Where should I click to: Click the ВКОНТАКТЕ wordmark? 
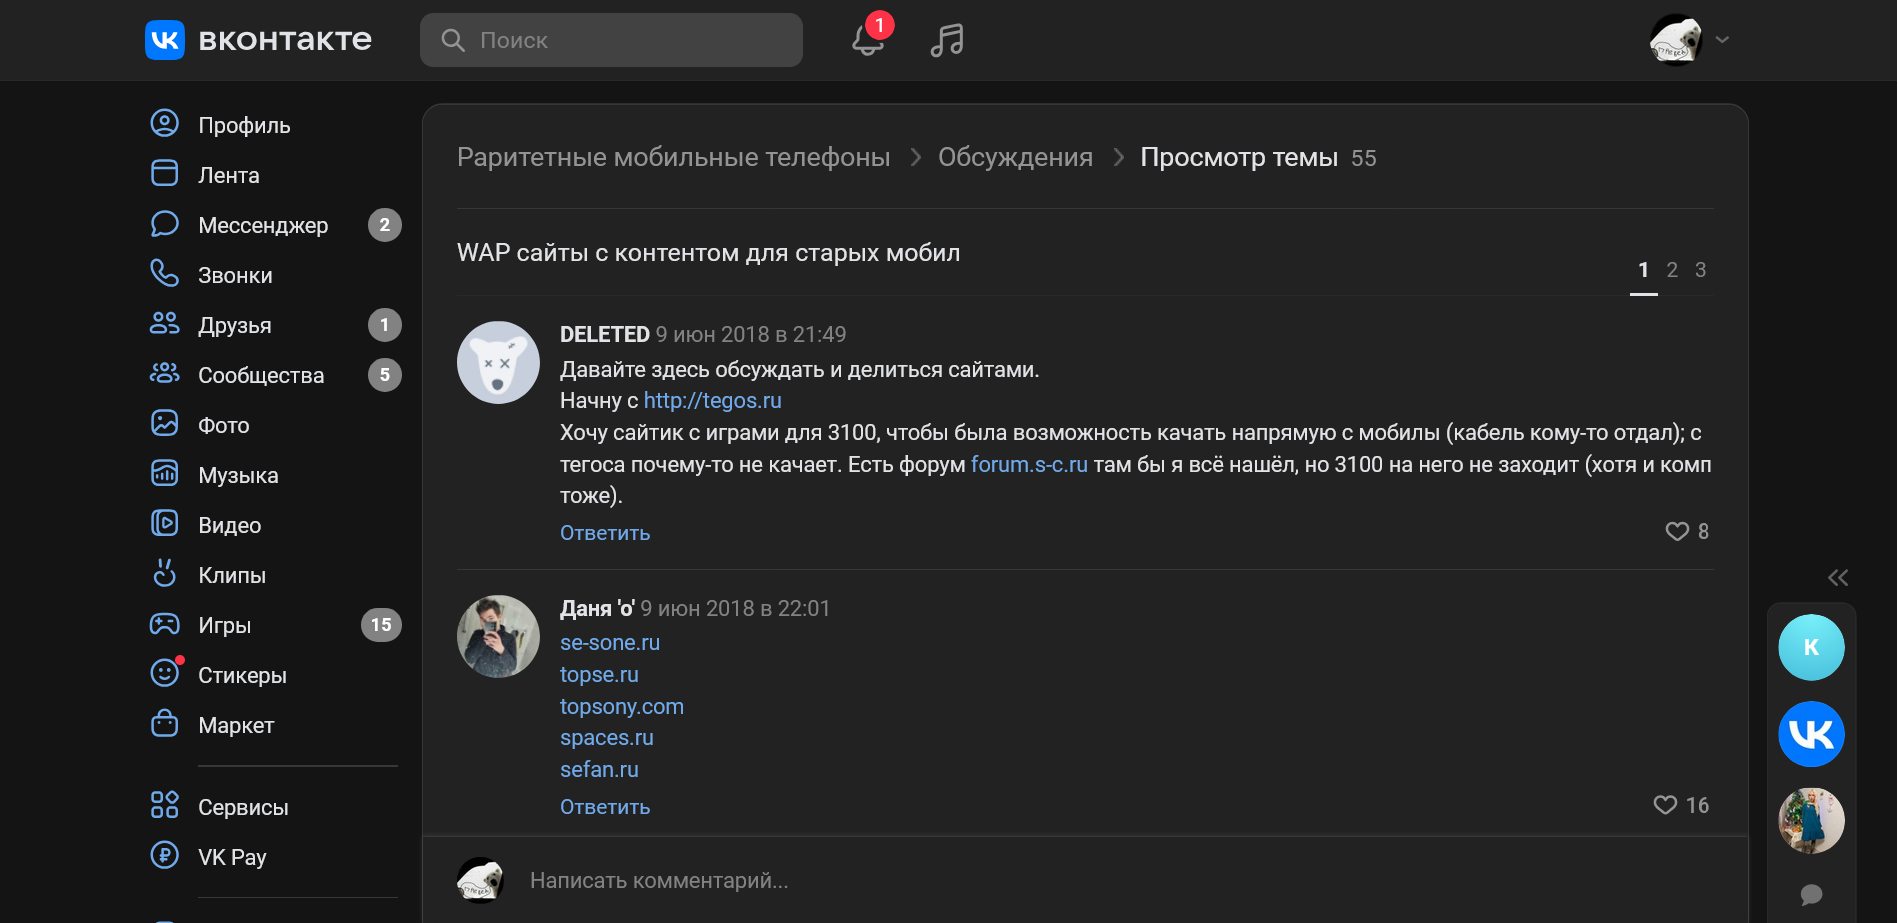(x=285, y=40)
